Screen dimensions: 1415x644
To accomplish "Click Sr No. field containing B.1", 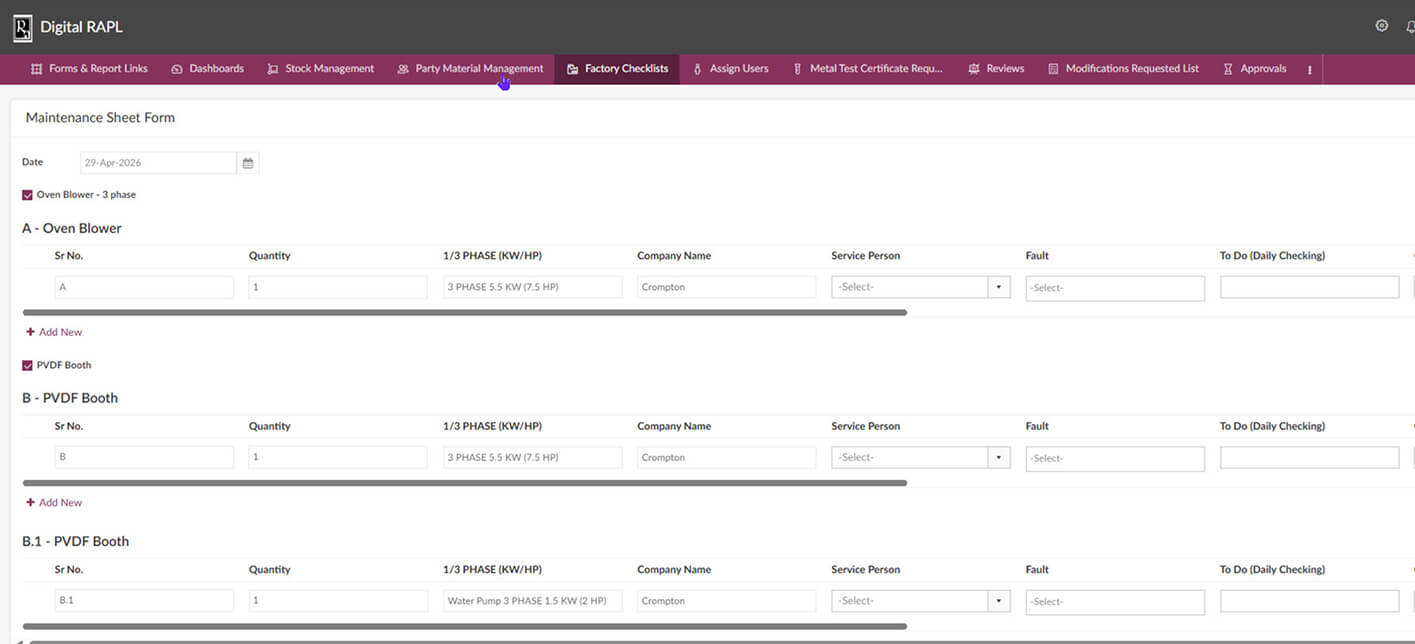I will (144, 601).
